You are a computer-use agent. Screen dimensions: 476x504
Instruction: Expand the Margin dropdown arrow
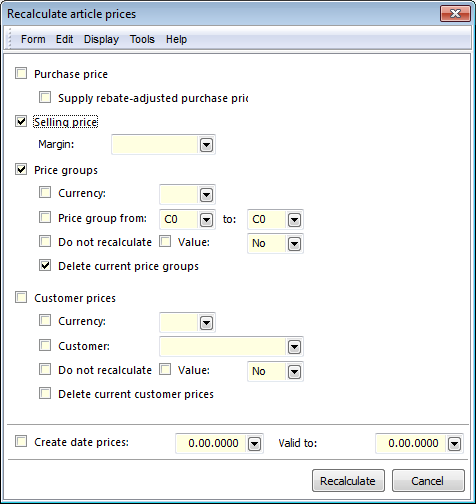pyautogui.click(x=206, y=145)
